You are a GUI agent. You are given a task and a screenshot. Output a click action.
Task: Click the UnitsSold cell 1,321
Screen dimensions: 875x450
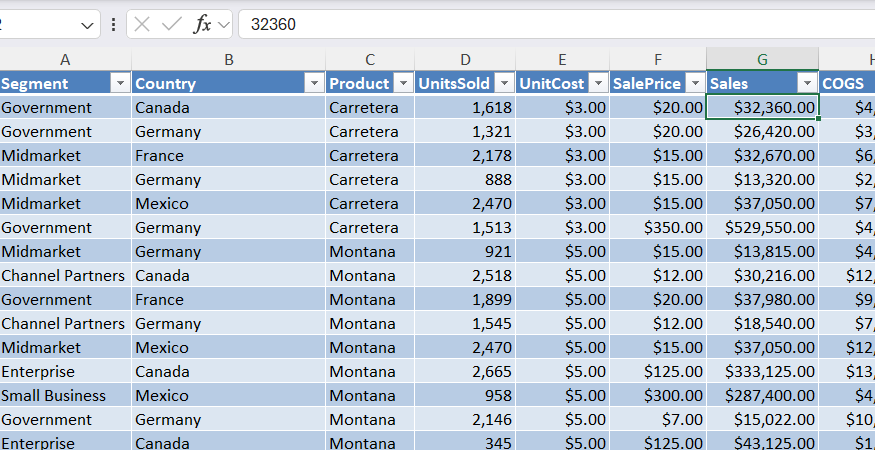[465, 132]
